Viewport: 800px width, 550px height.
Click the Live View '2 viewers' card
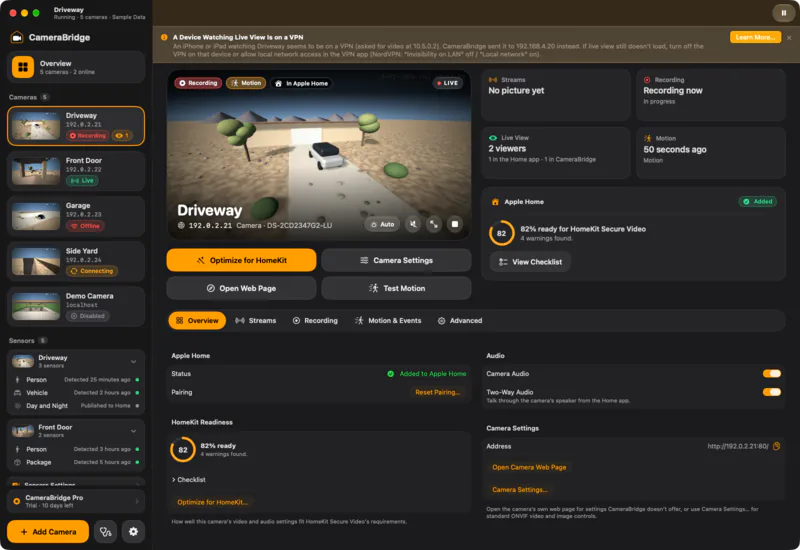click(556, 153)
